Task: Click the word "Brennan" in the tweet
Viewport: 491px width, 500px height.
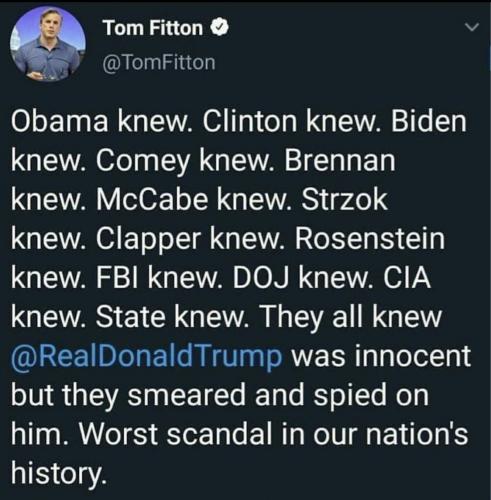Action: (x=340, y=160)
